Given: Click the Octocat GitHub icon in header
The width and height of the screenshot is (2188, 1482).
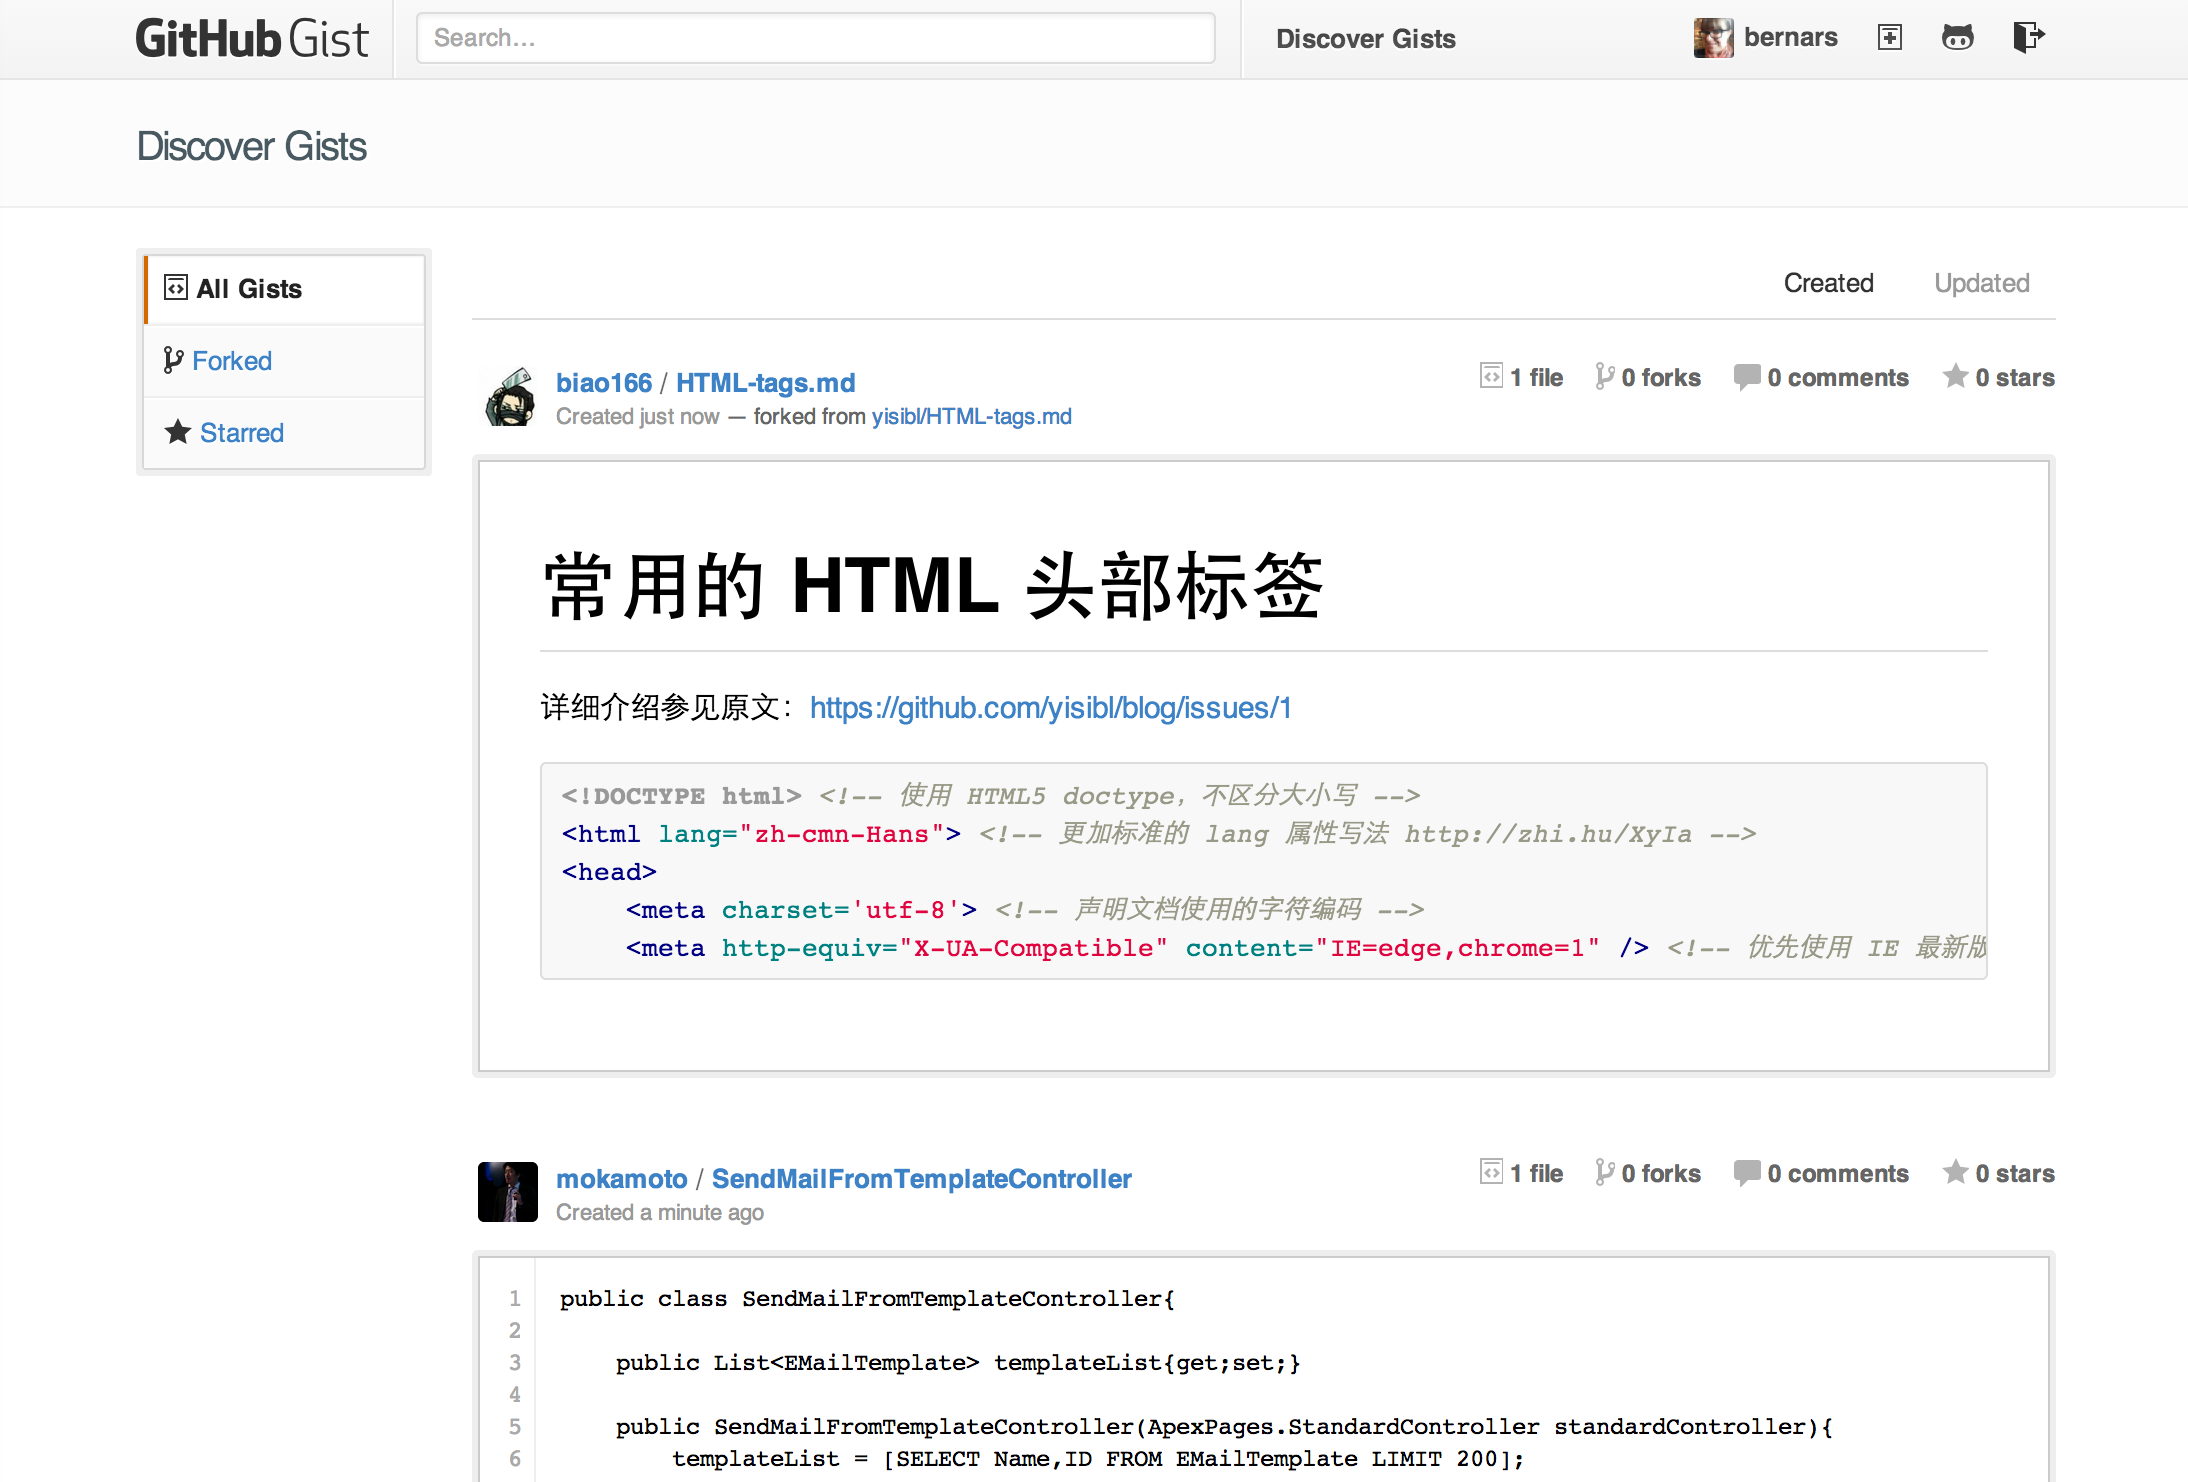Looking at the screenshot, I should point(1957,38).
